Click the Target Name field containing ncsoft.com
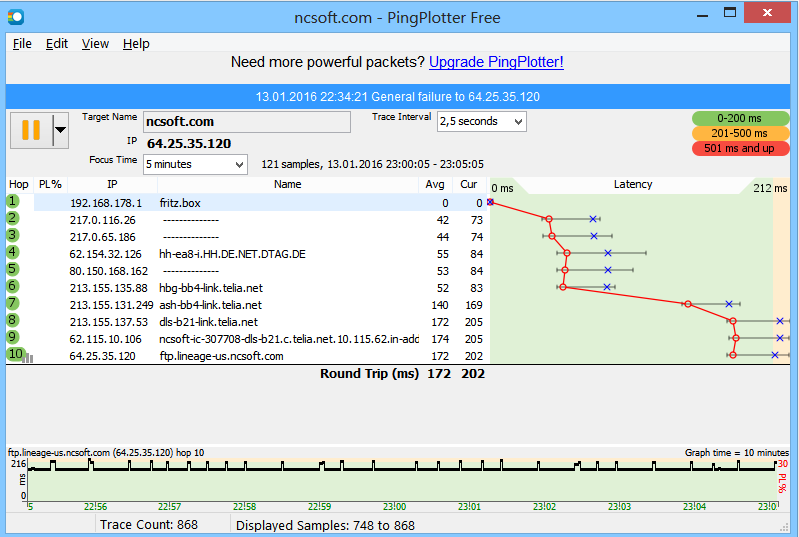Screen dimensions: 799x537 coord(246,121)
